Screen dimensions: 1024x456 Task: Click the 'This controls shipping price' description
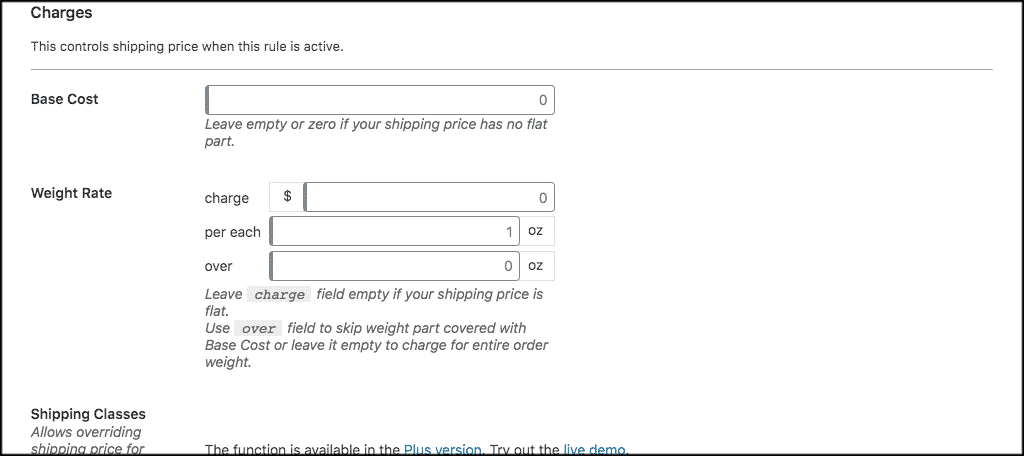tap(187, 47)
